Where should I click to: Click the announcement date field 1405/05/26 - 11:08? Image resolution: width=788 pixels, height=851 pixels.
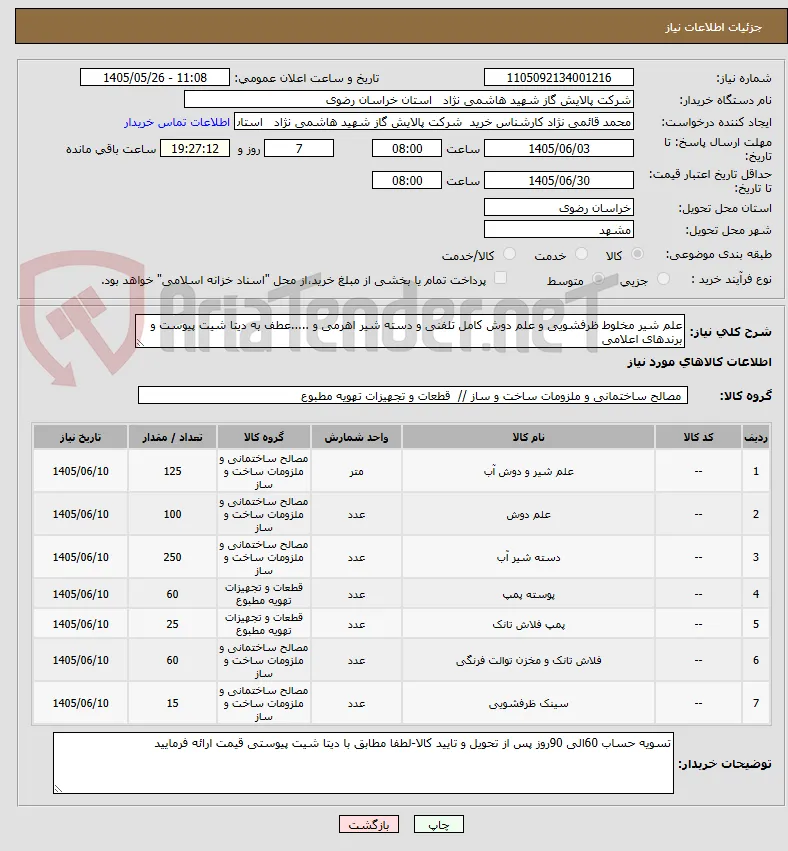pos(155,78)
